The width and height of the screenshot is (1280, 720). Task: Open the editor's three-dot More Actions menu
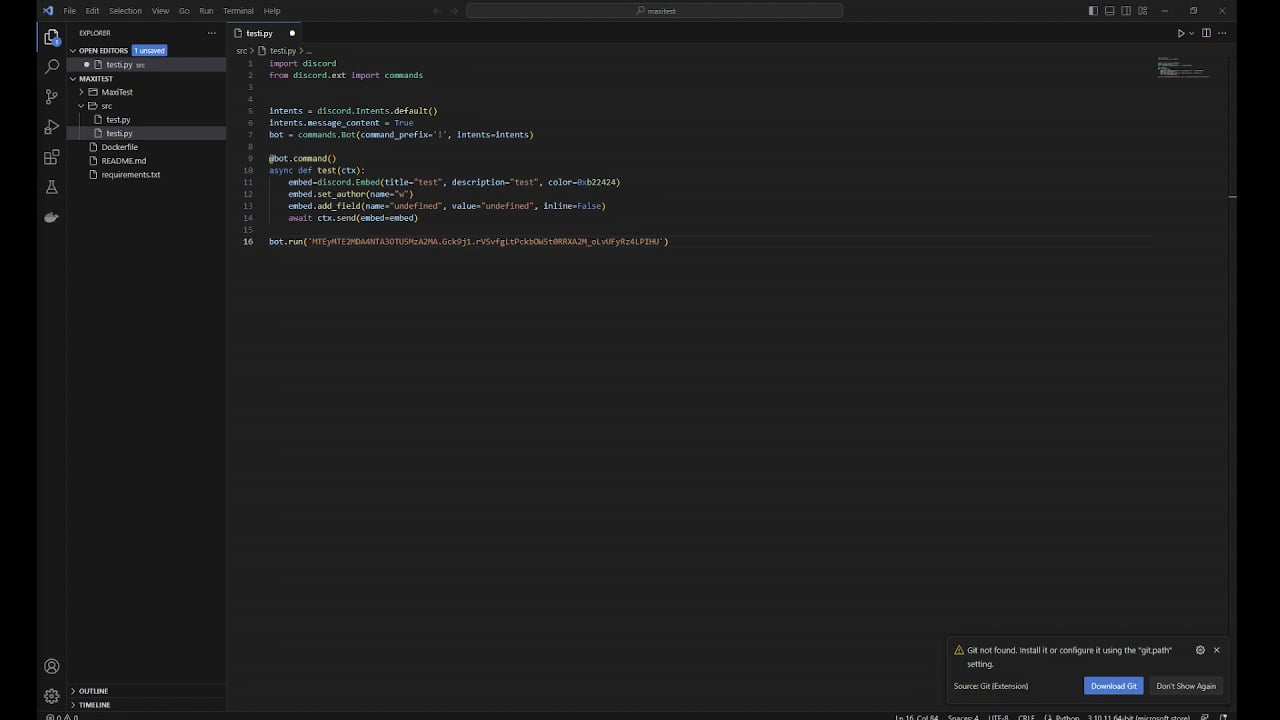point(1221,33)
